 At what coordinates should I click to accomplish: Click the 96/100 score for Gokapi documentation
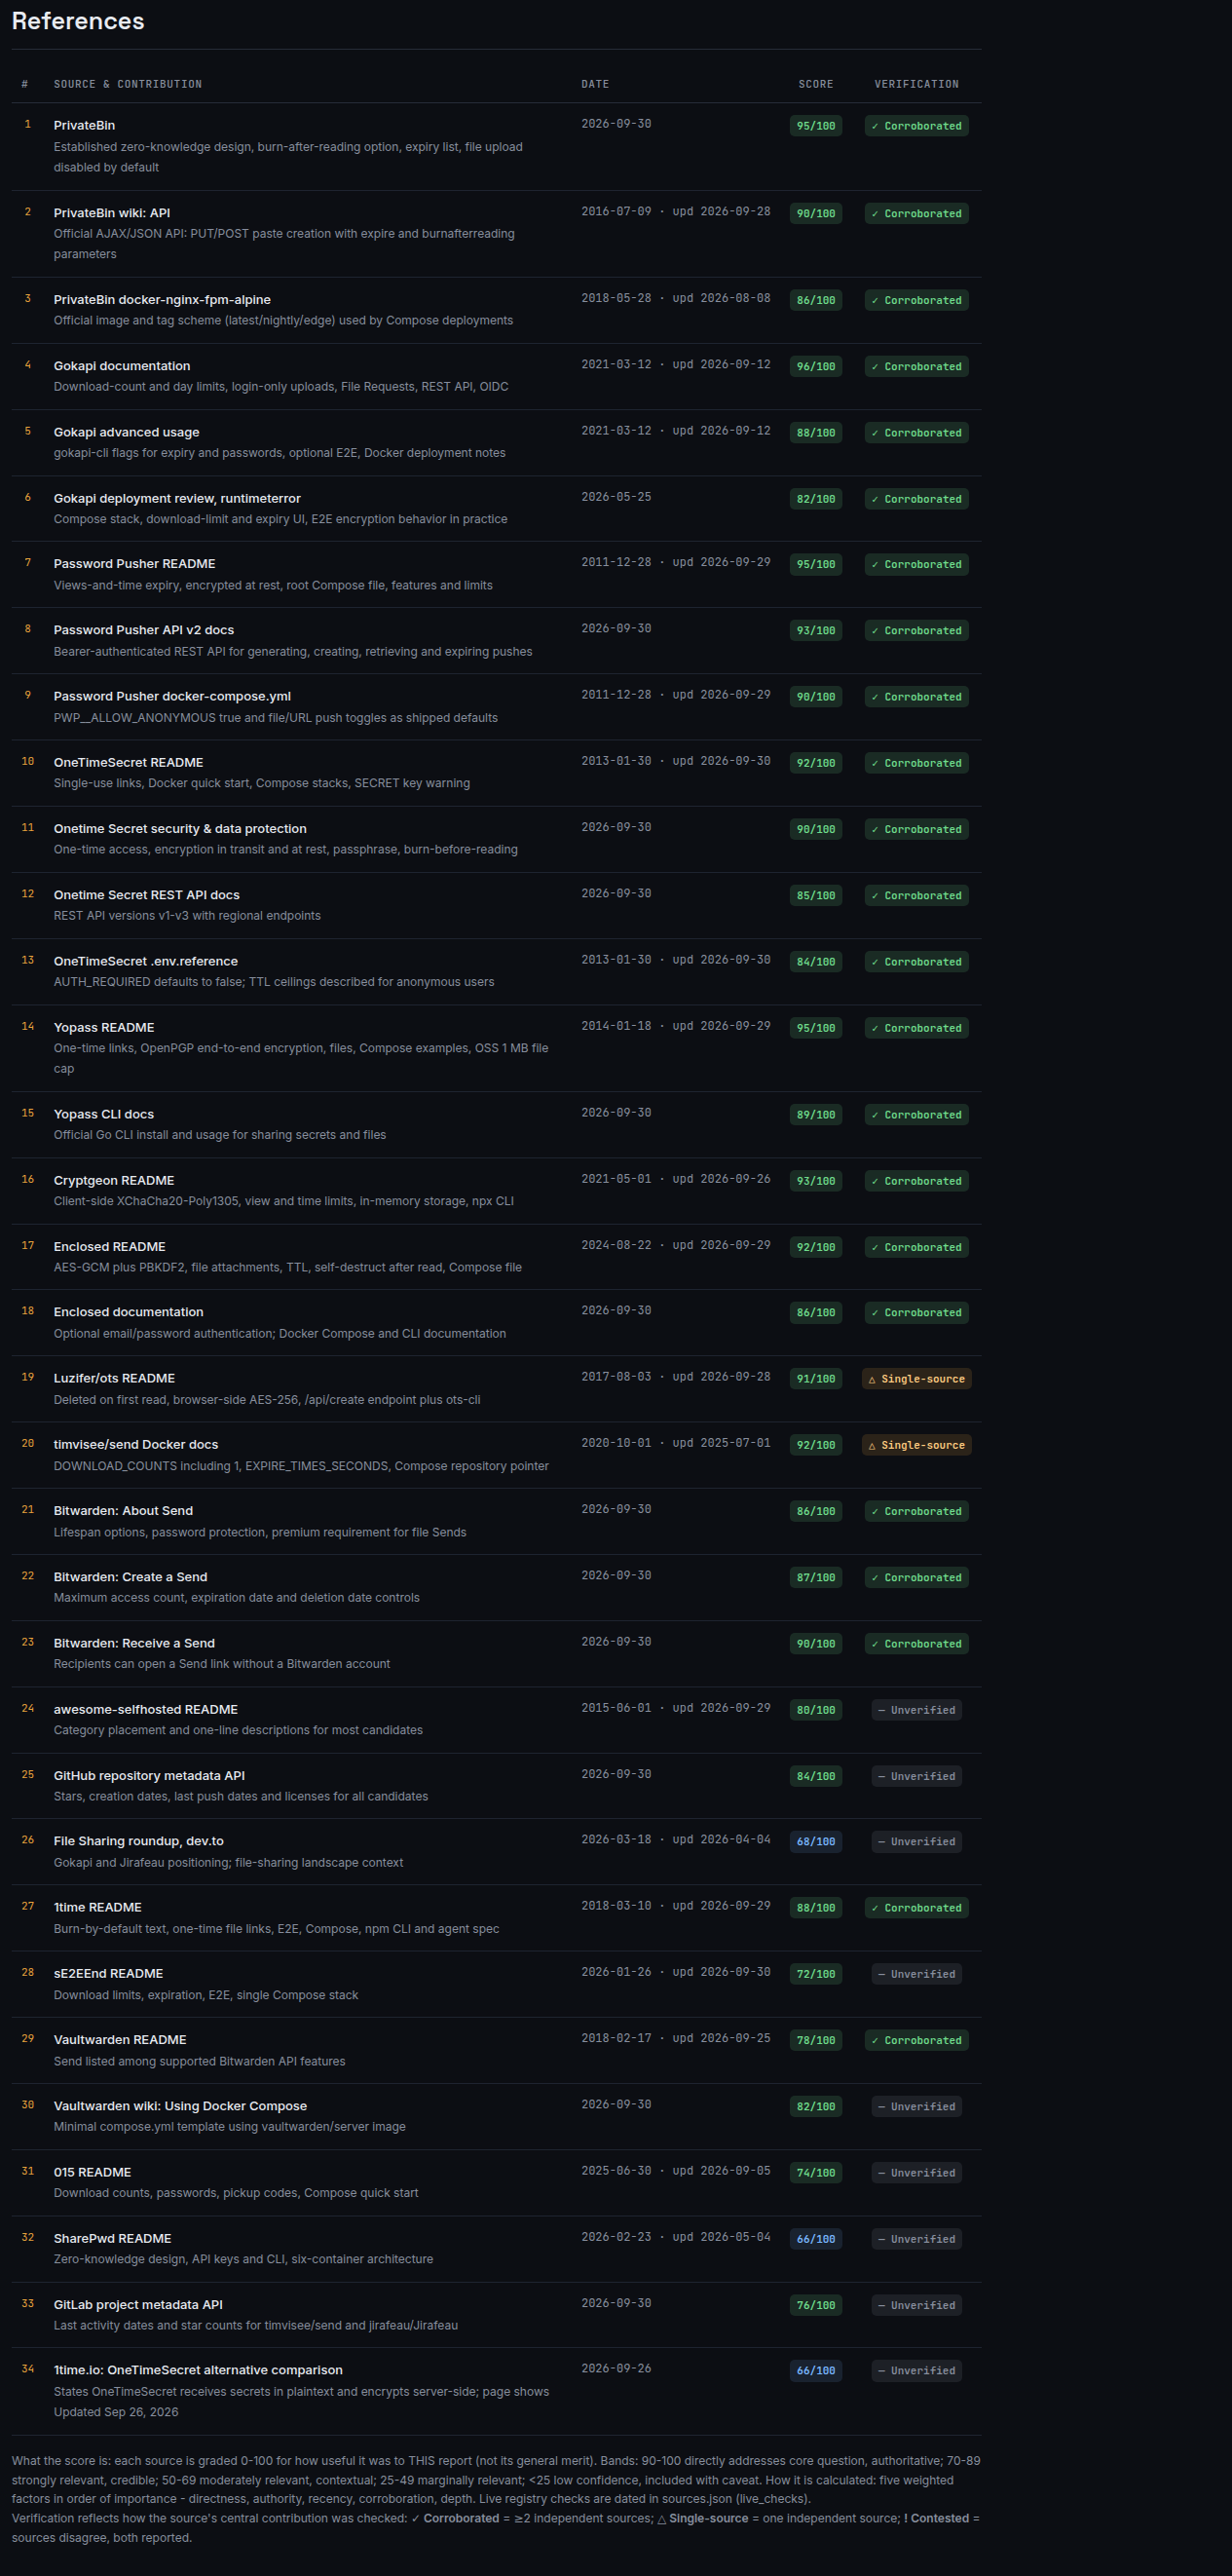816,367
